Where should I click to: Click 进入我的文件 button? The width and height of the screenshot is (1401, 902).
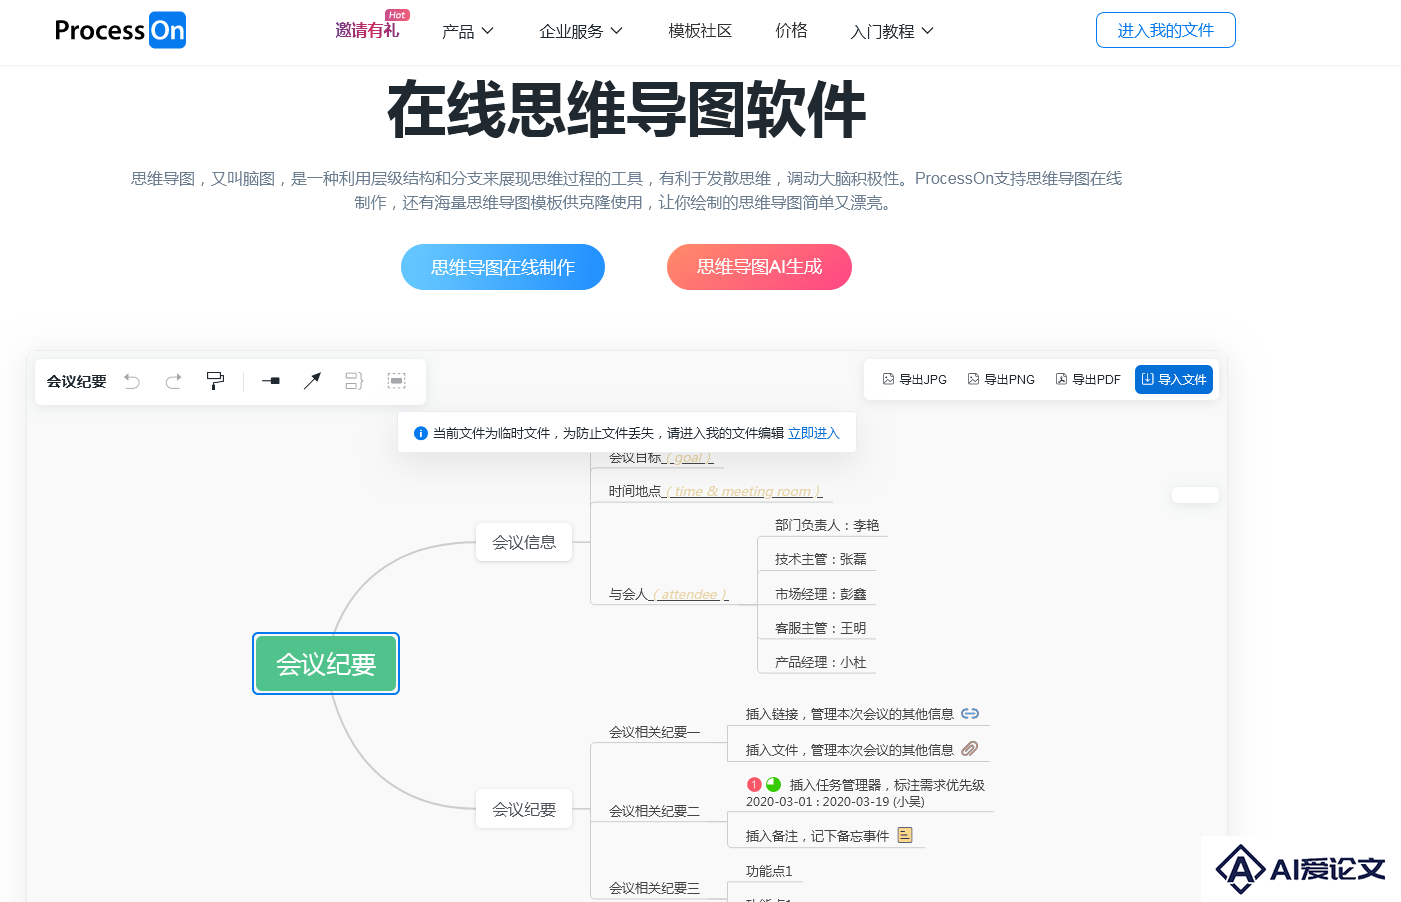[1166, 30]
